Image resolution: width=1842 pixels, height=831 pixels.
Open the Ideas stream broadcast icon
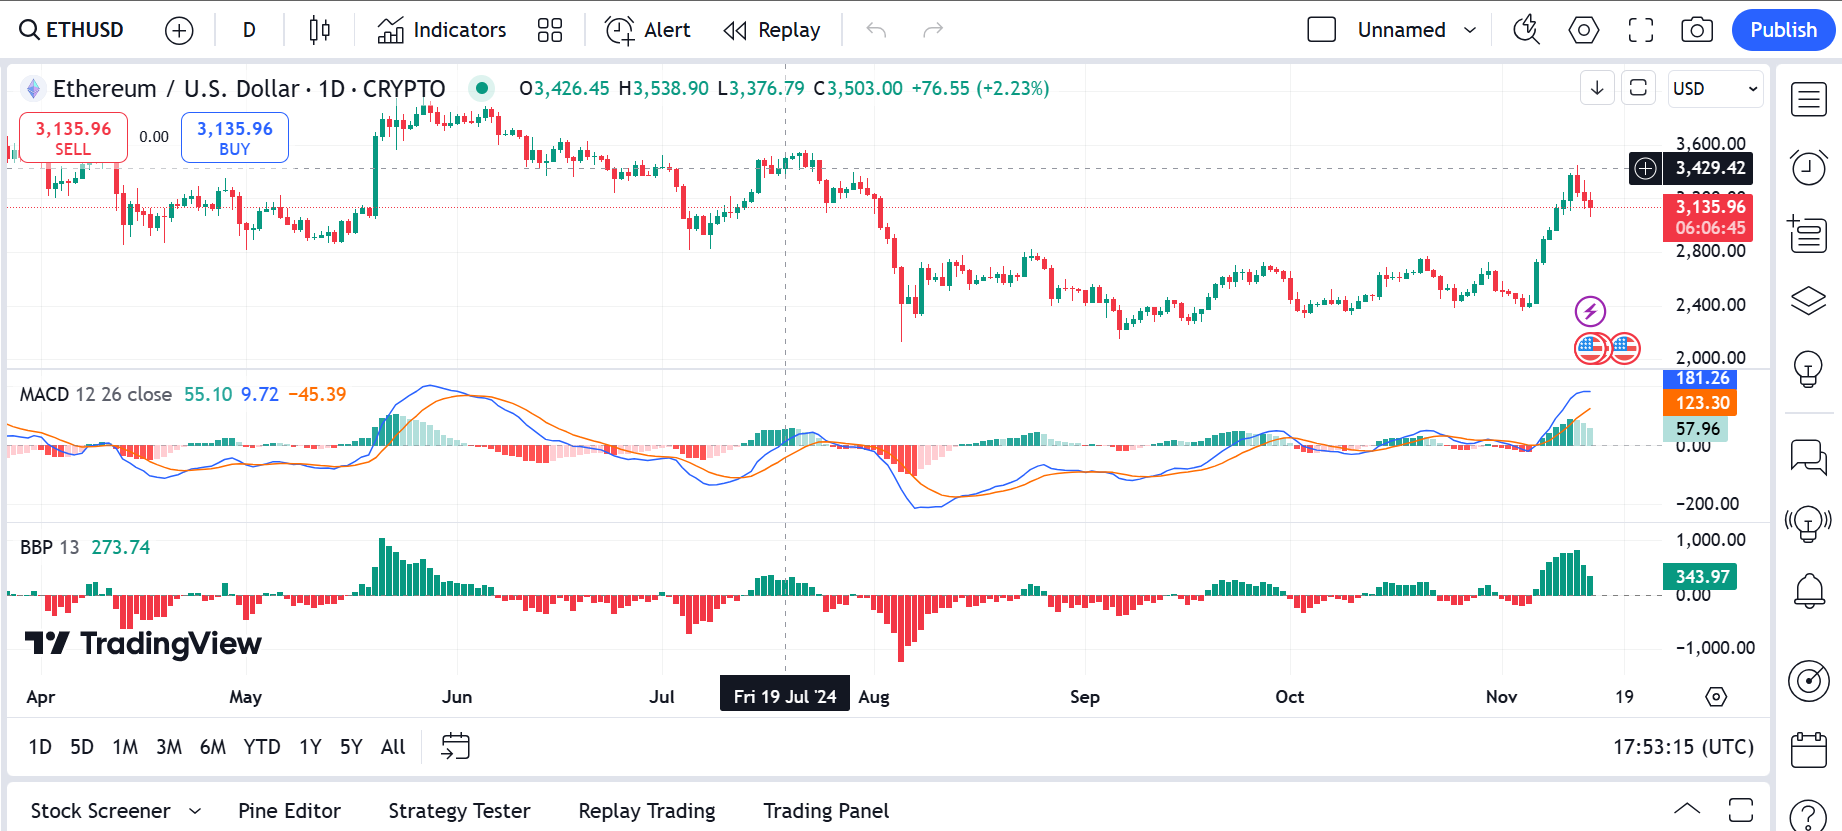pyautogui.click(x=1809, y=522)
